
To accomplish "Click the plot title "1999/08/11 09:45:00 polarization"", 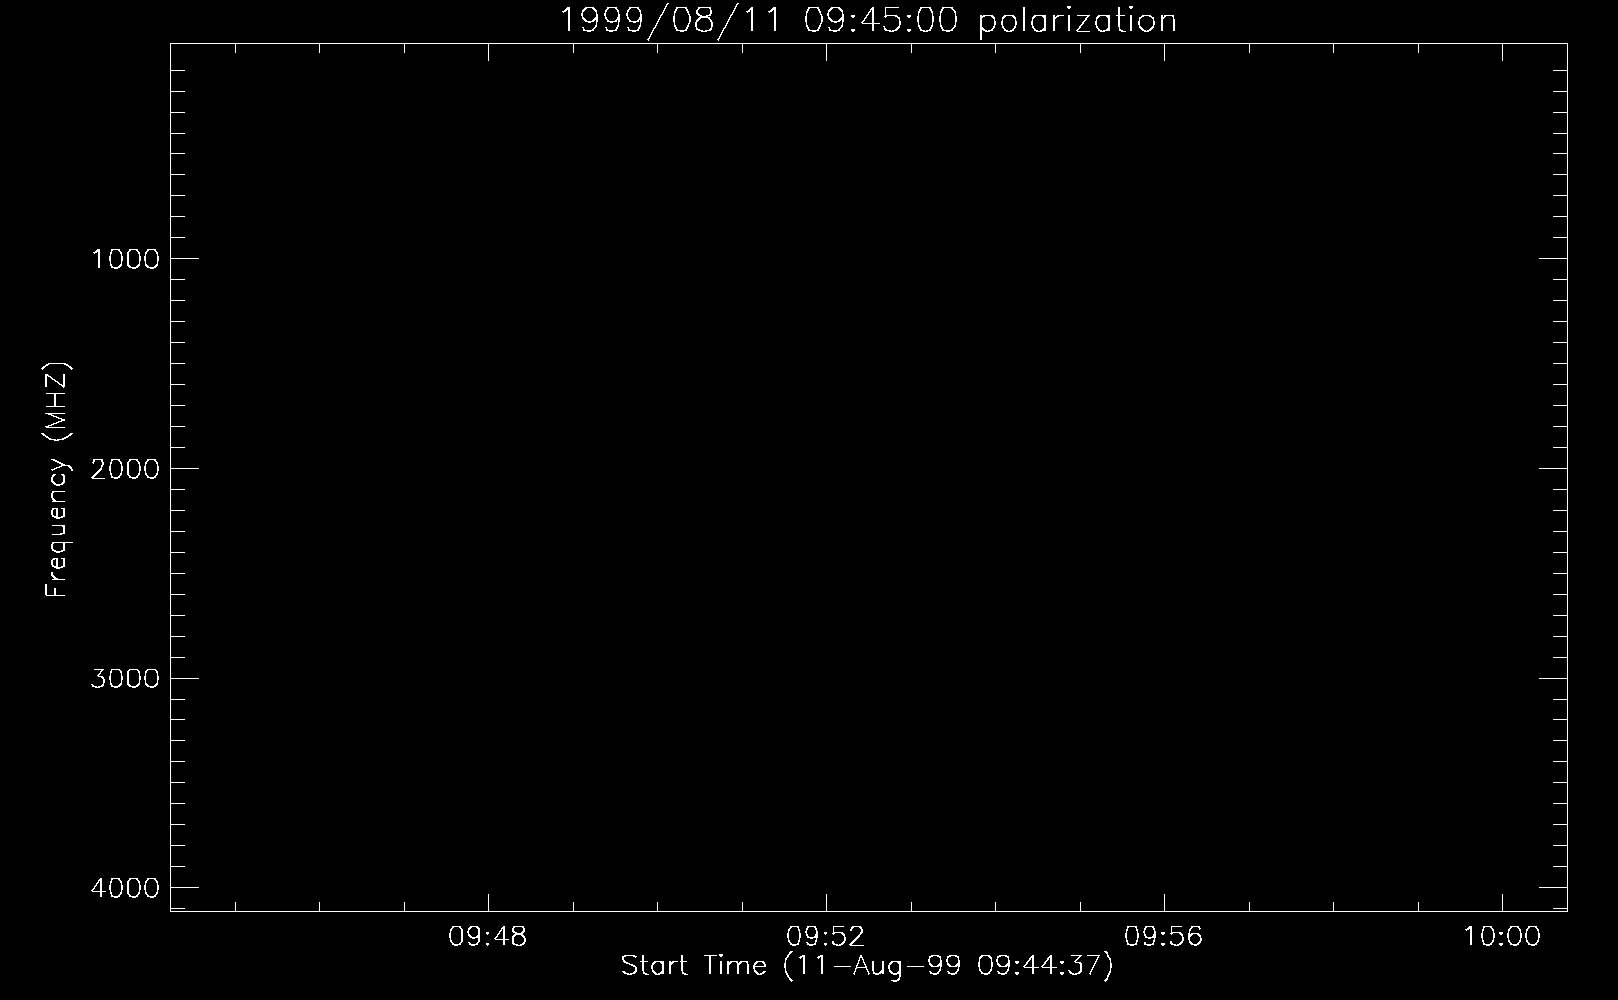I will [868, 21].
